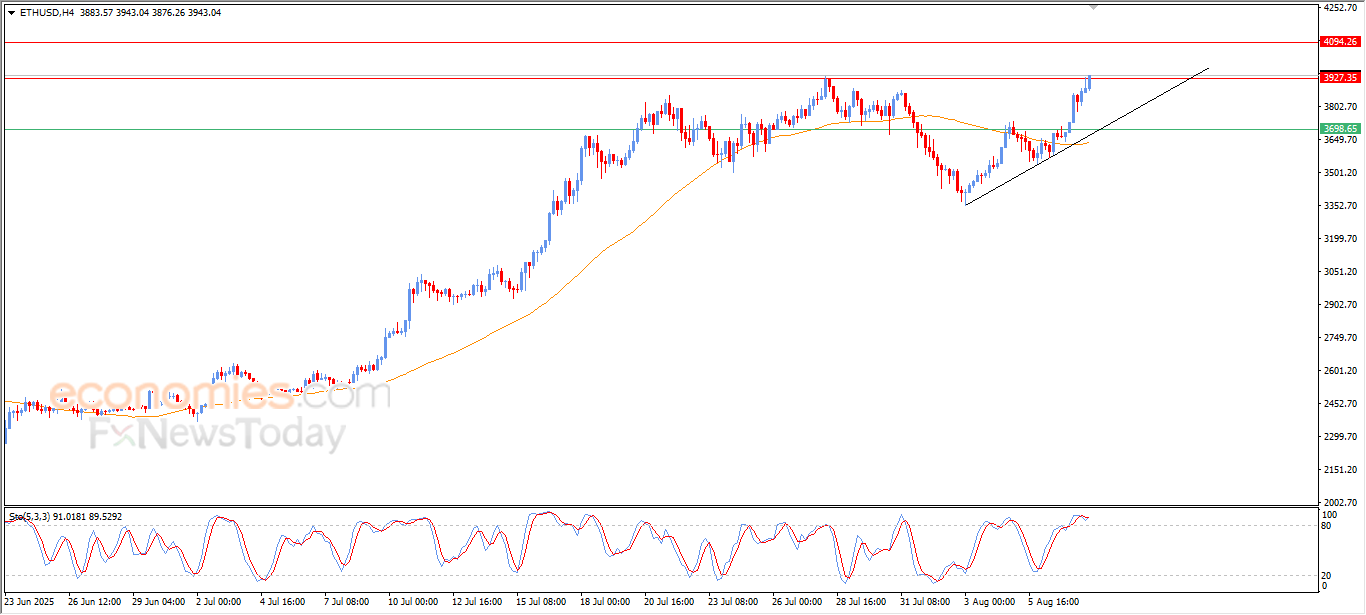Click the 2601.20 price scale label
Image resolution: width=1366 pixels, height=615 pixels.
pyautogui.click(x=1340, y=371)
